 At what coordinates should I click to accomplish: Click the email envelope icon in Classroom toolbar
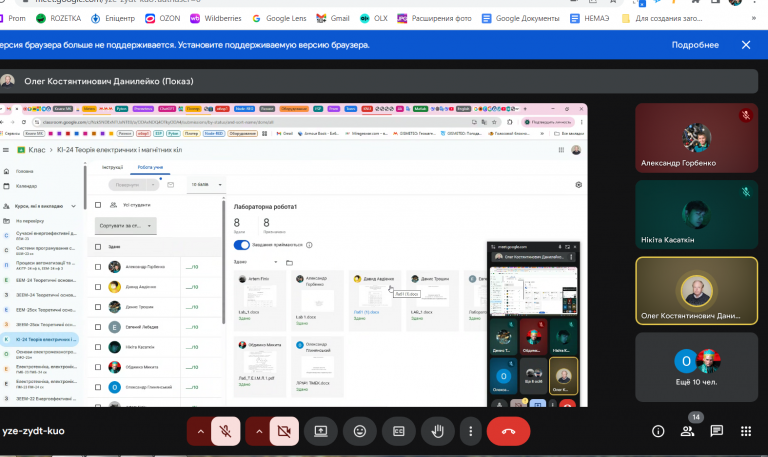[x=170, y=185]
